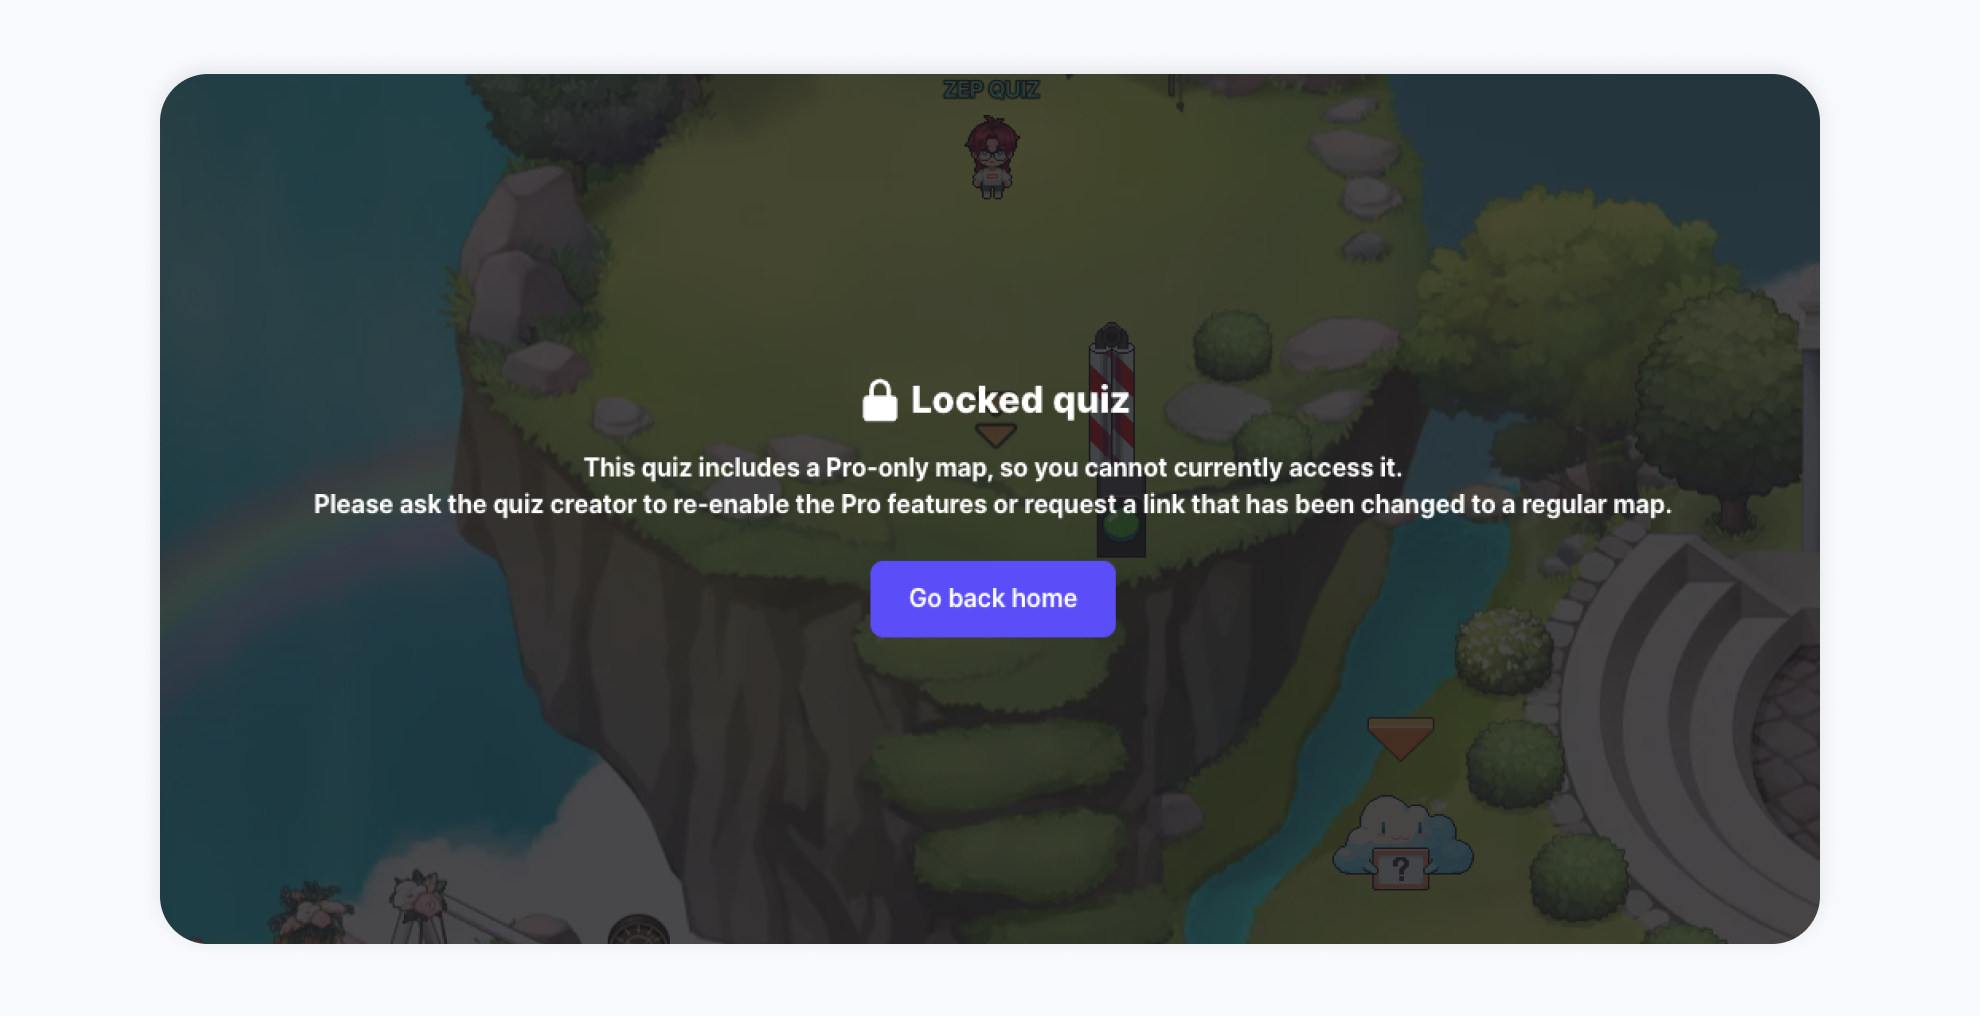Click the white flowering bush
Screen dimensions: 1980x1016
tap(1504, 652)
